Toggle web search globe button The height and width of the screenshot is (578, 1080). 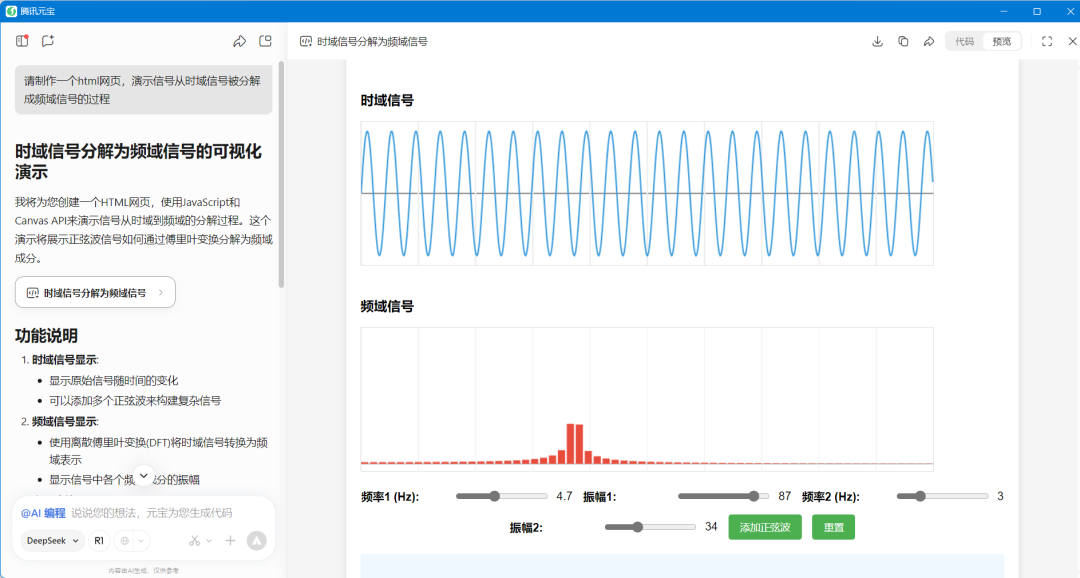(125, 541)
